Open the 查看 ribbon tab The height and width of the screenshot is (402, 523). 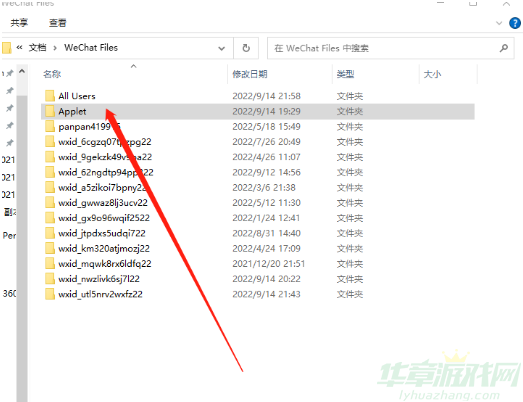coord(58,23)
